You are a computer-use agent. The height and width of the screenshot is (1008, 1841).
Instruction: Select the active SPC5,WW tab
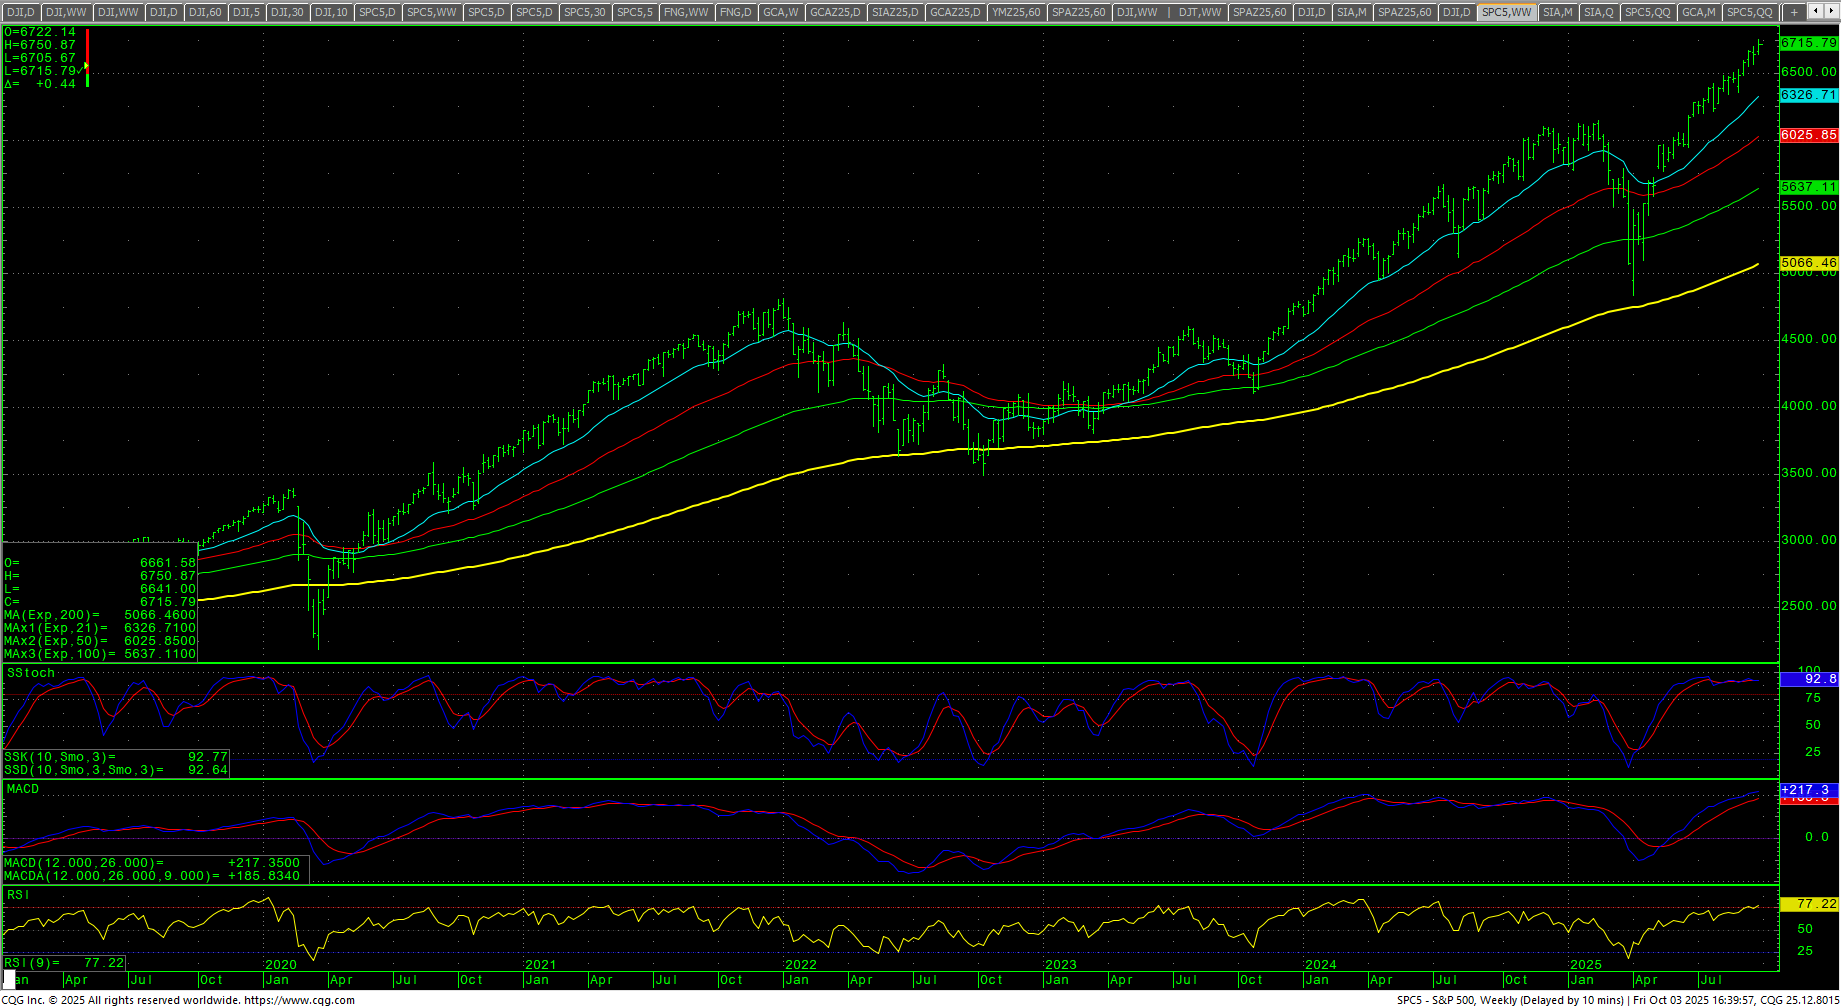pos(1506,12)
